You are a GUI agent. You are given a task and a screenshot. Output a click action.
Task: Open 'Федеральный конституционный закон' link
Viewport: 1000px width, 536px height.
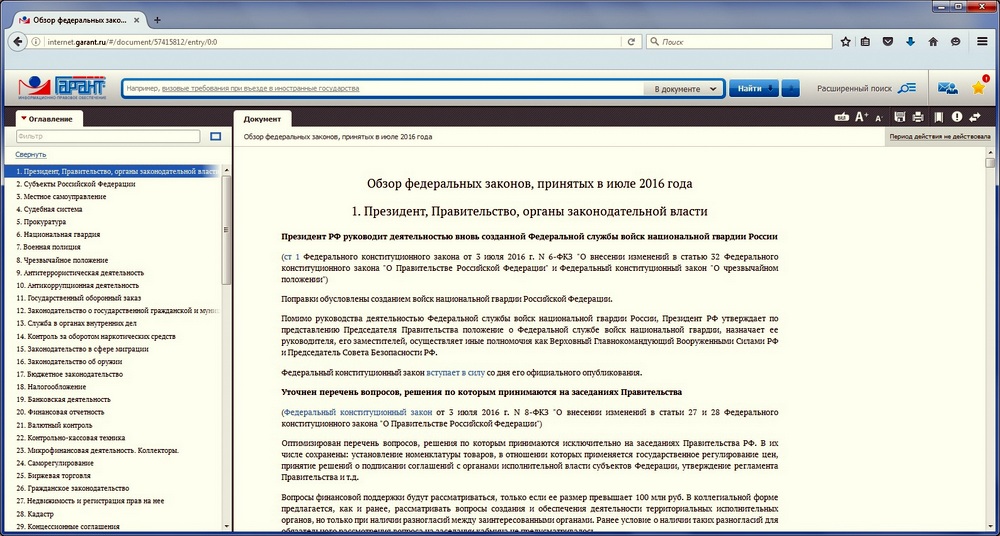(358, 412)
